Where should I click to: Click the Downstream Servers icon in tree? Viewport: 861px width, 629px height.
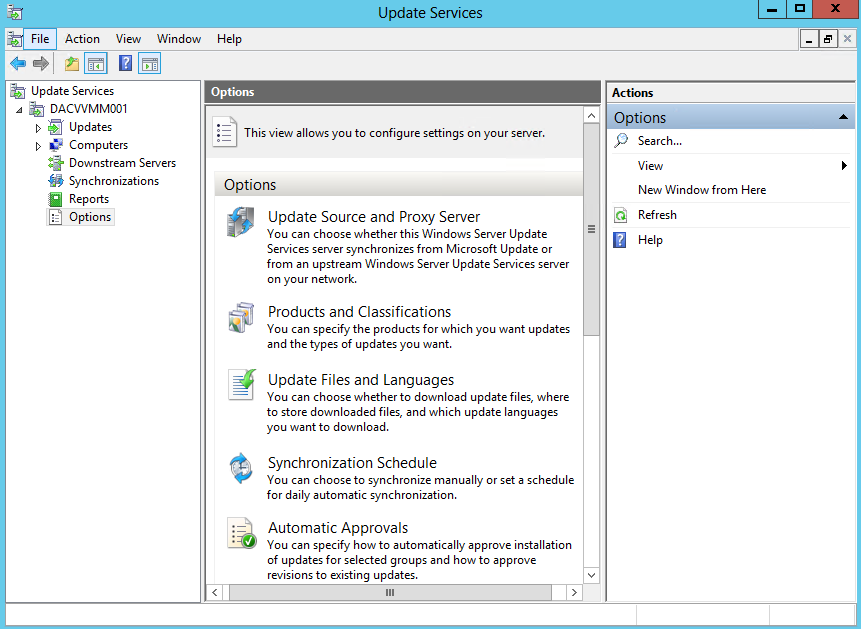[55, 163]
